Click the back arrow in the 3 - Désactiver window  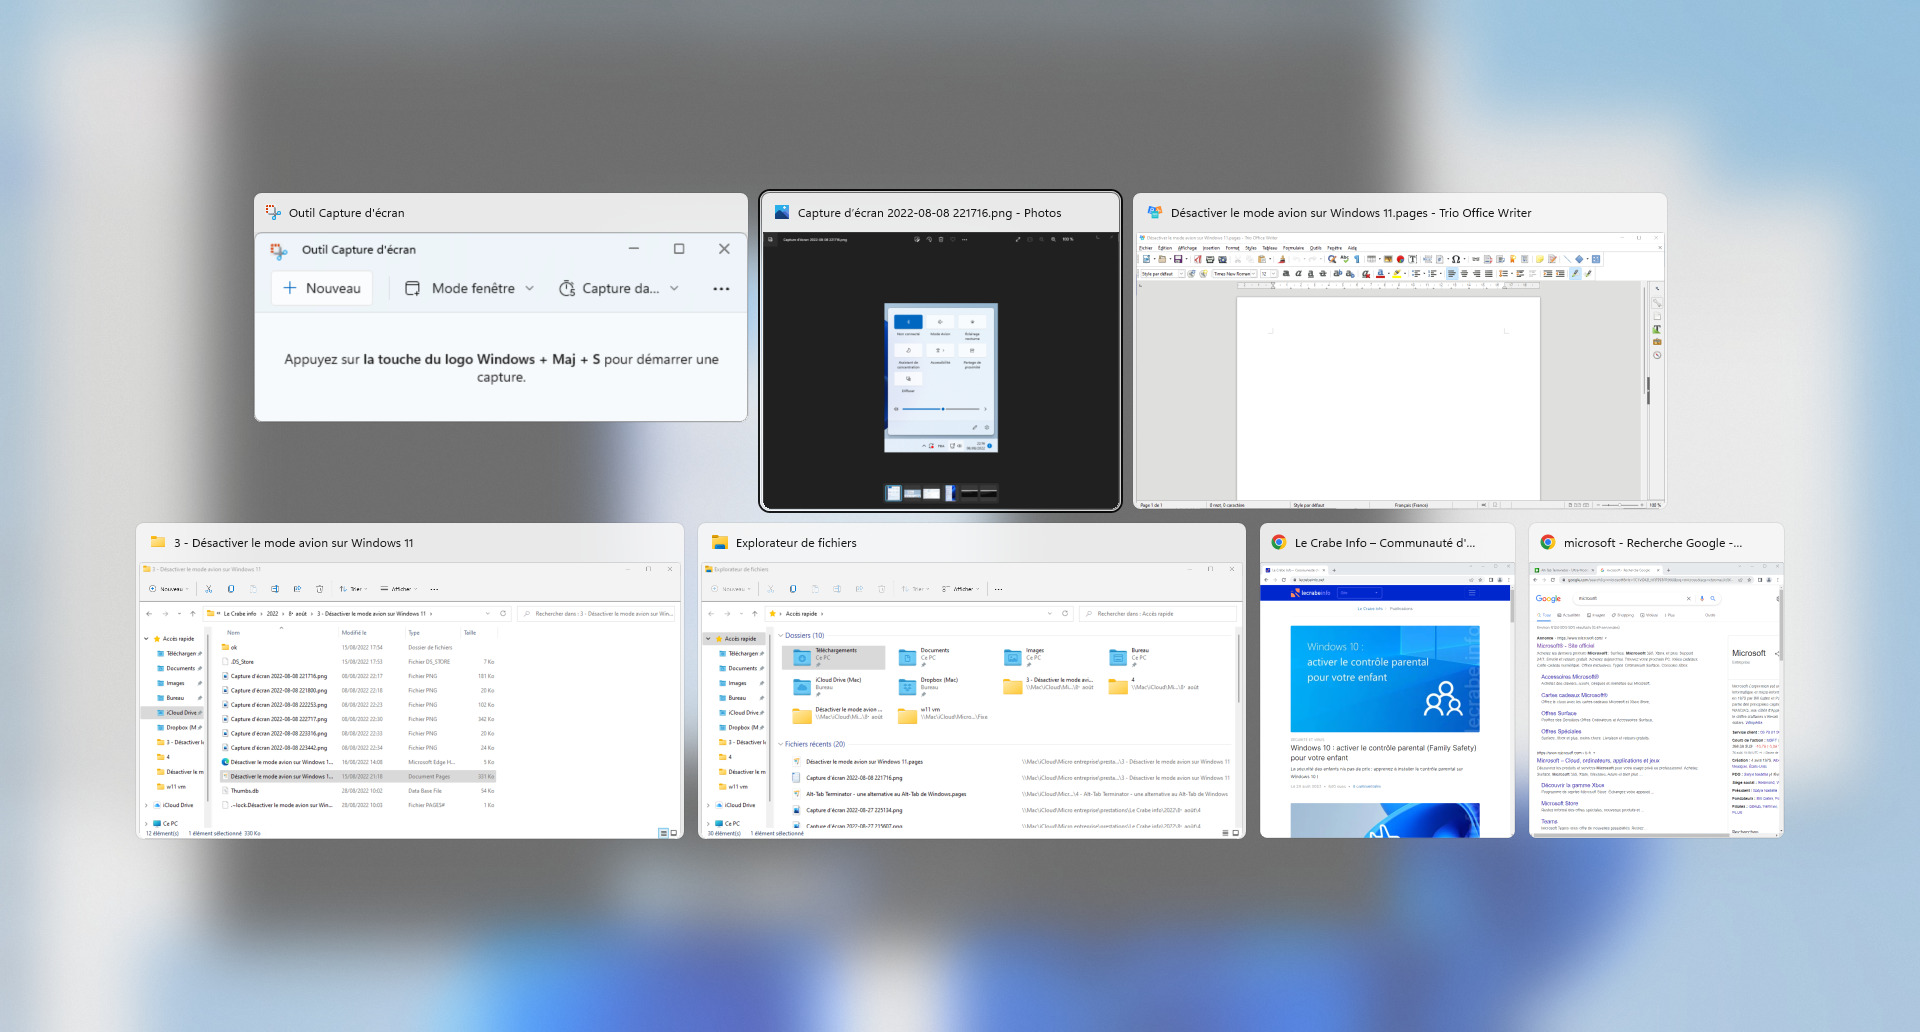tap(149, 614)
